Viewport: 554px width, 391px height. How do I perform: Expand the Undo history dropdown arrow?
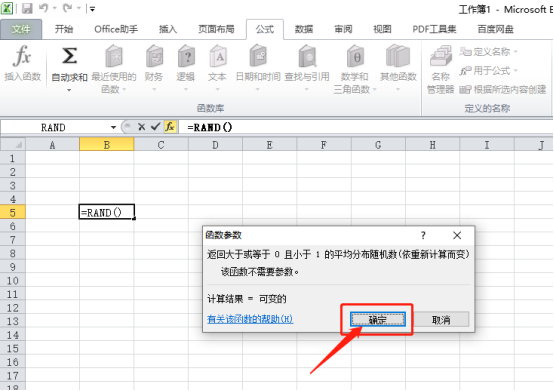55,8
